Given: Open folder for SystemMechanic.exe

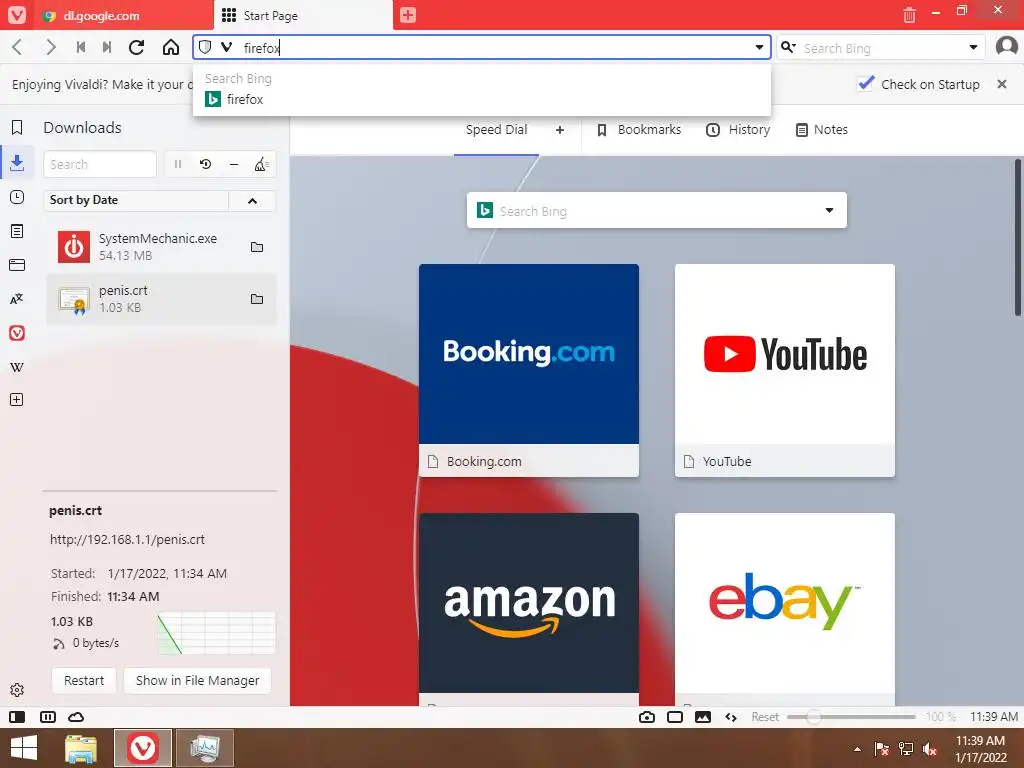Looking at the screenshot, I should (x=257, y=247).
